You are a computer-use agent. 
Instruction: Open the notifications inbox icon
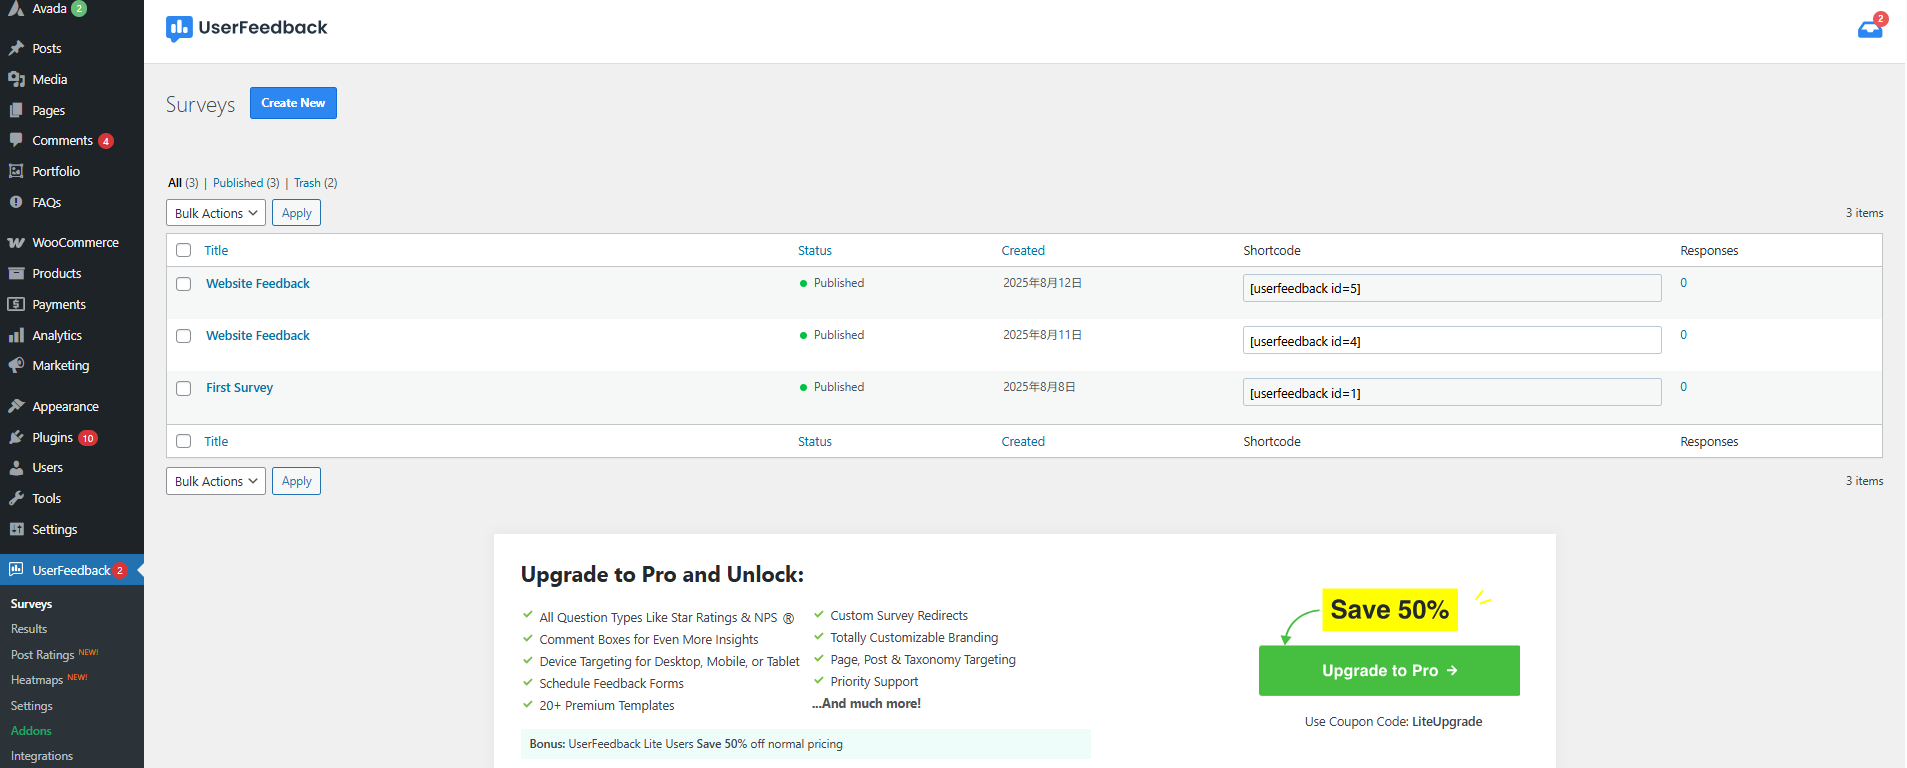[1869, 29]
